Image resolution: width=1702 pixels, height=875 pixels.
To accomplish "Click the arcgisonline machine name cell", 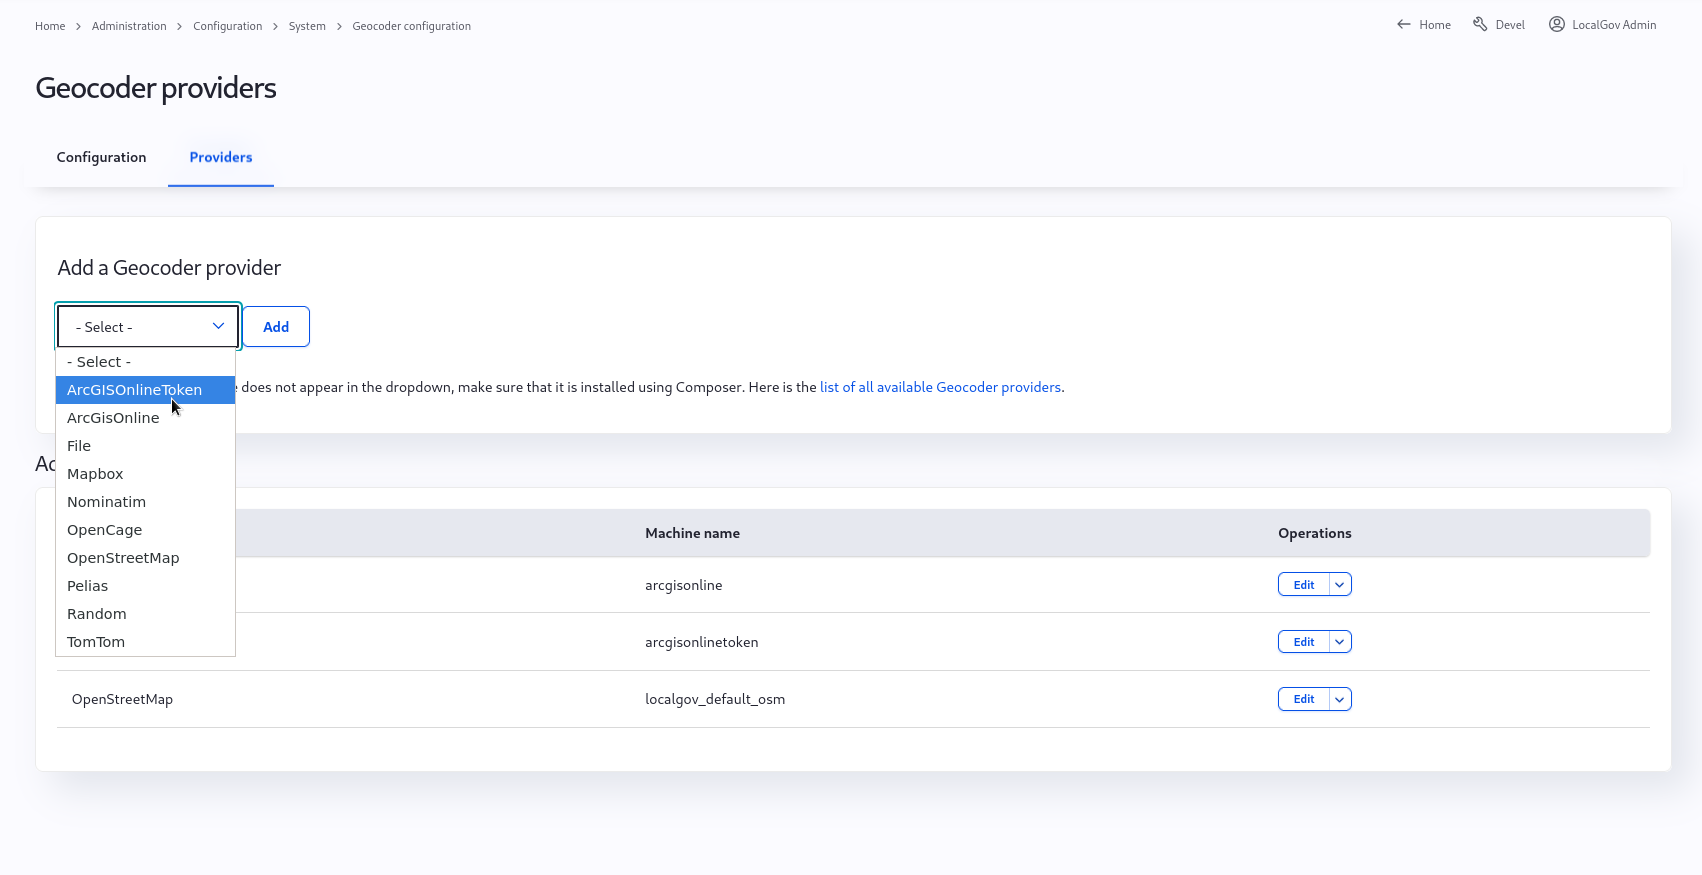I will click(683, 585).
